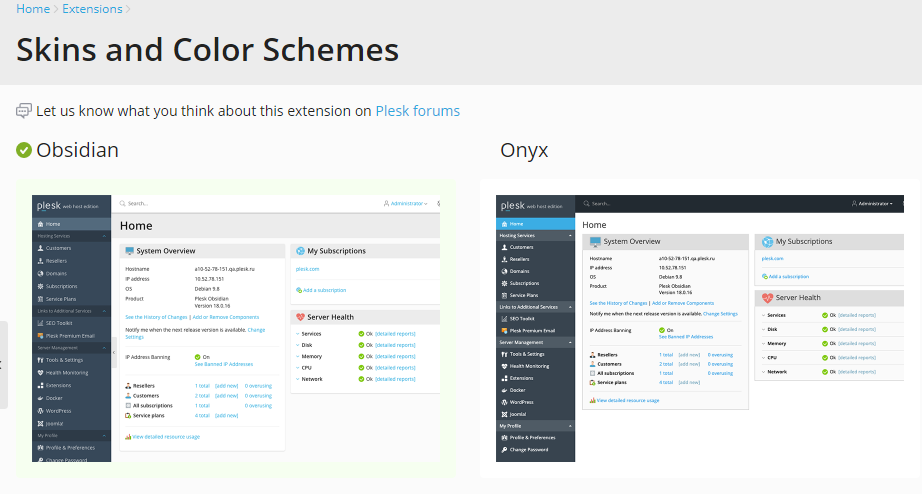Click the collapse handle on the page's left edge
The height and width of the screenshot is (494, 922).
3,364
